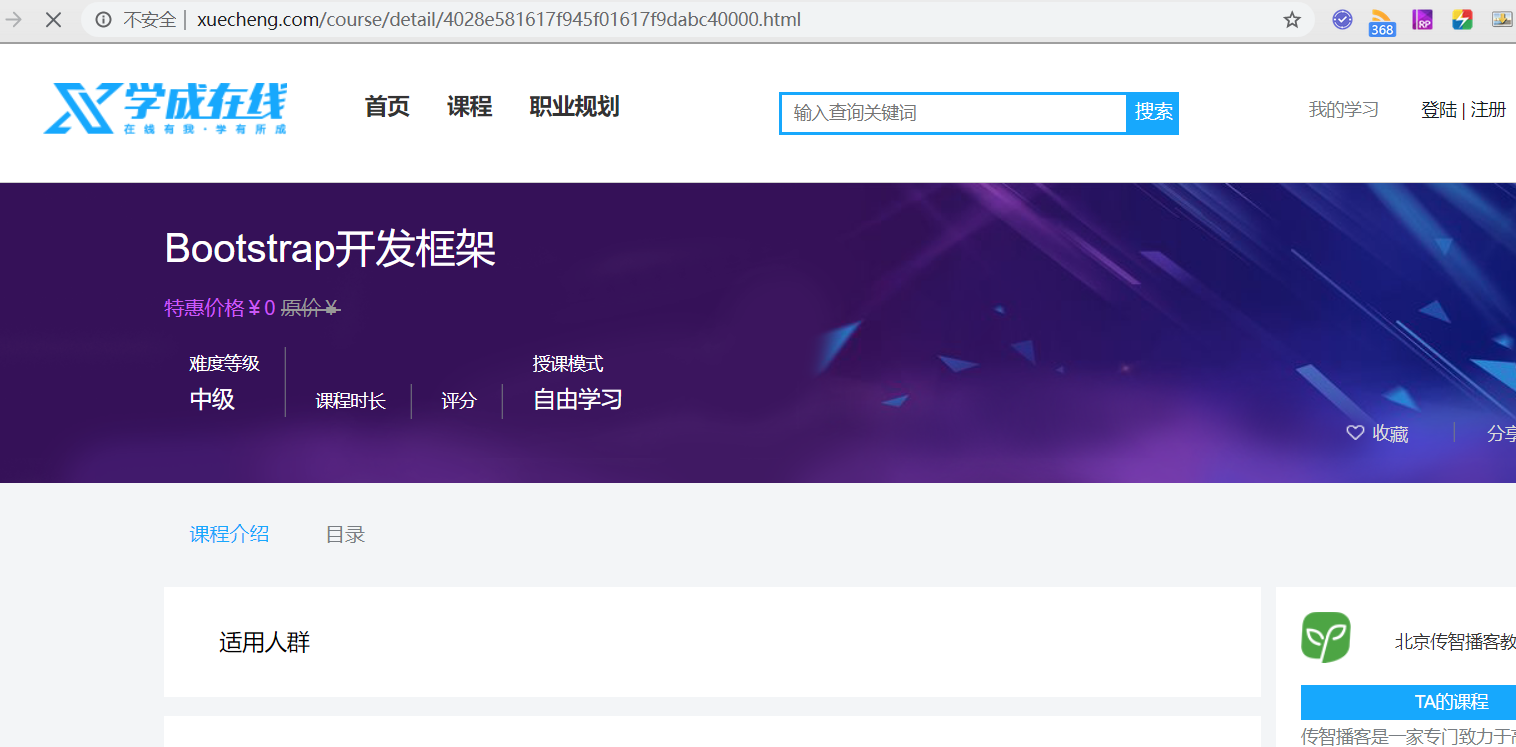Click inside the keyword search input field

(x=950, y=113)
